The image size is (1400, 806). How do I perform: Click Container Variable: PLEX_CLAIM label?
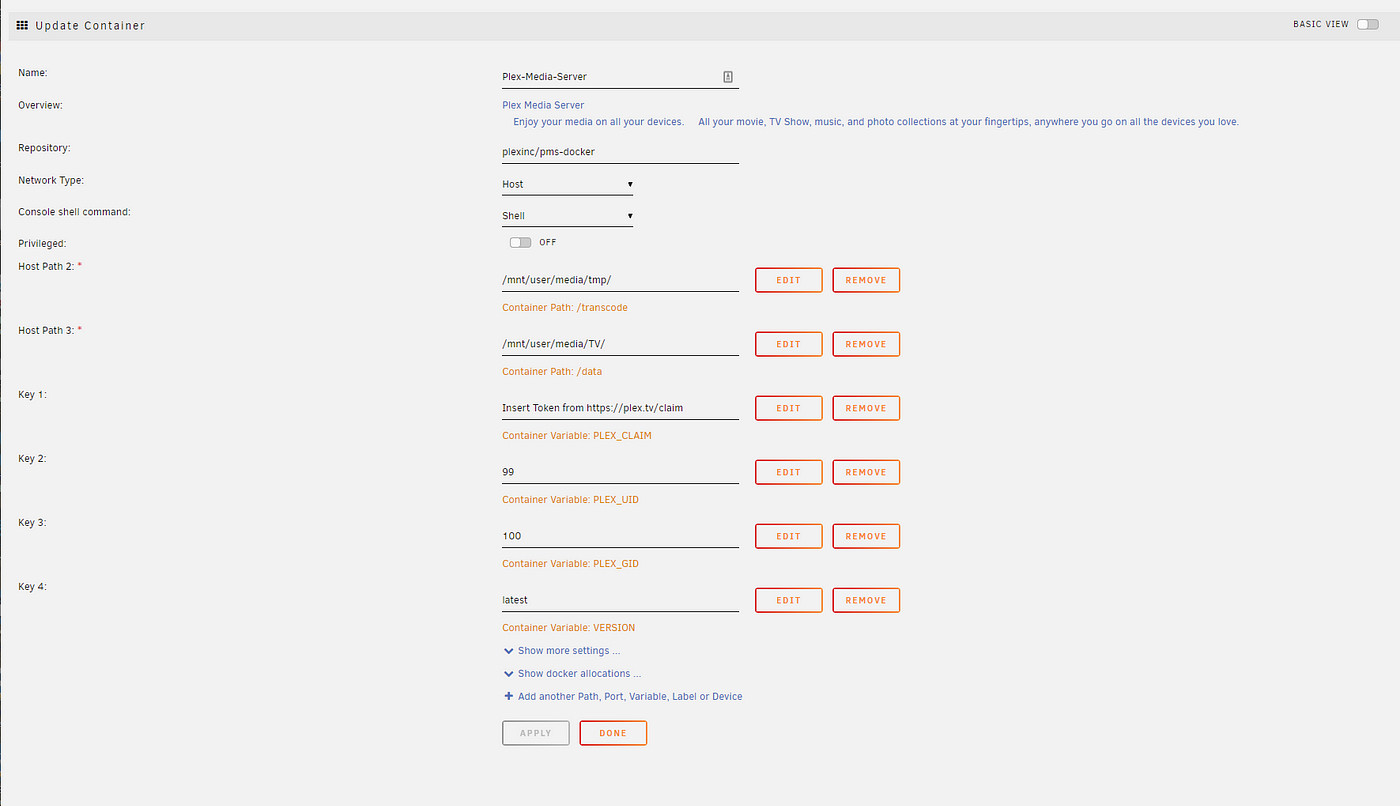coord(577,436)
